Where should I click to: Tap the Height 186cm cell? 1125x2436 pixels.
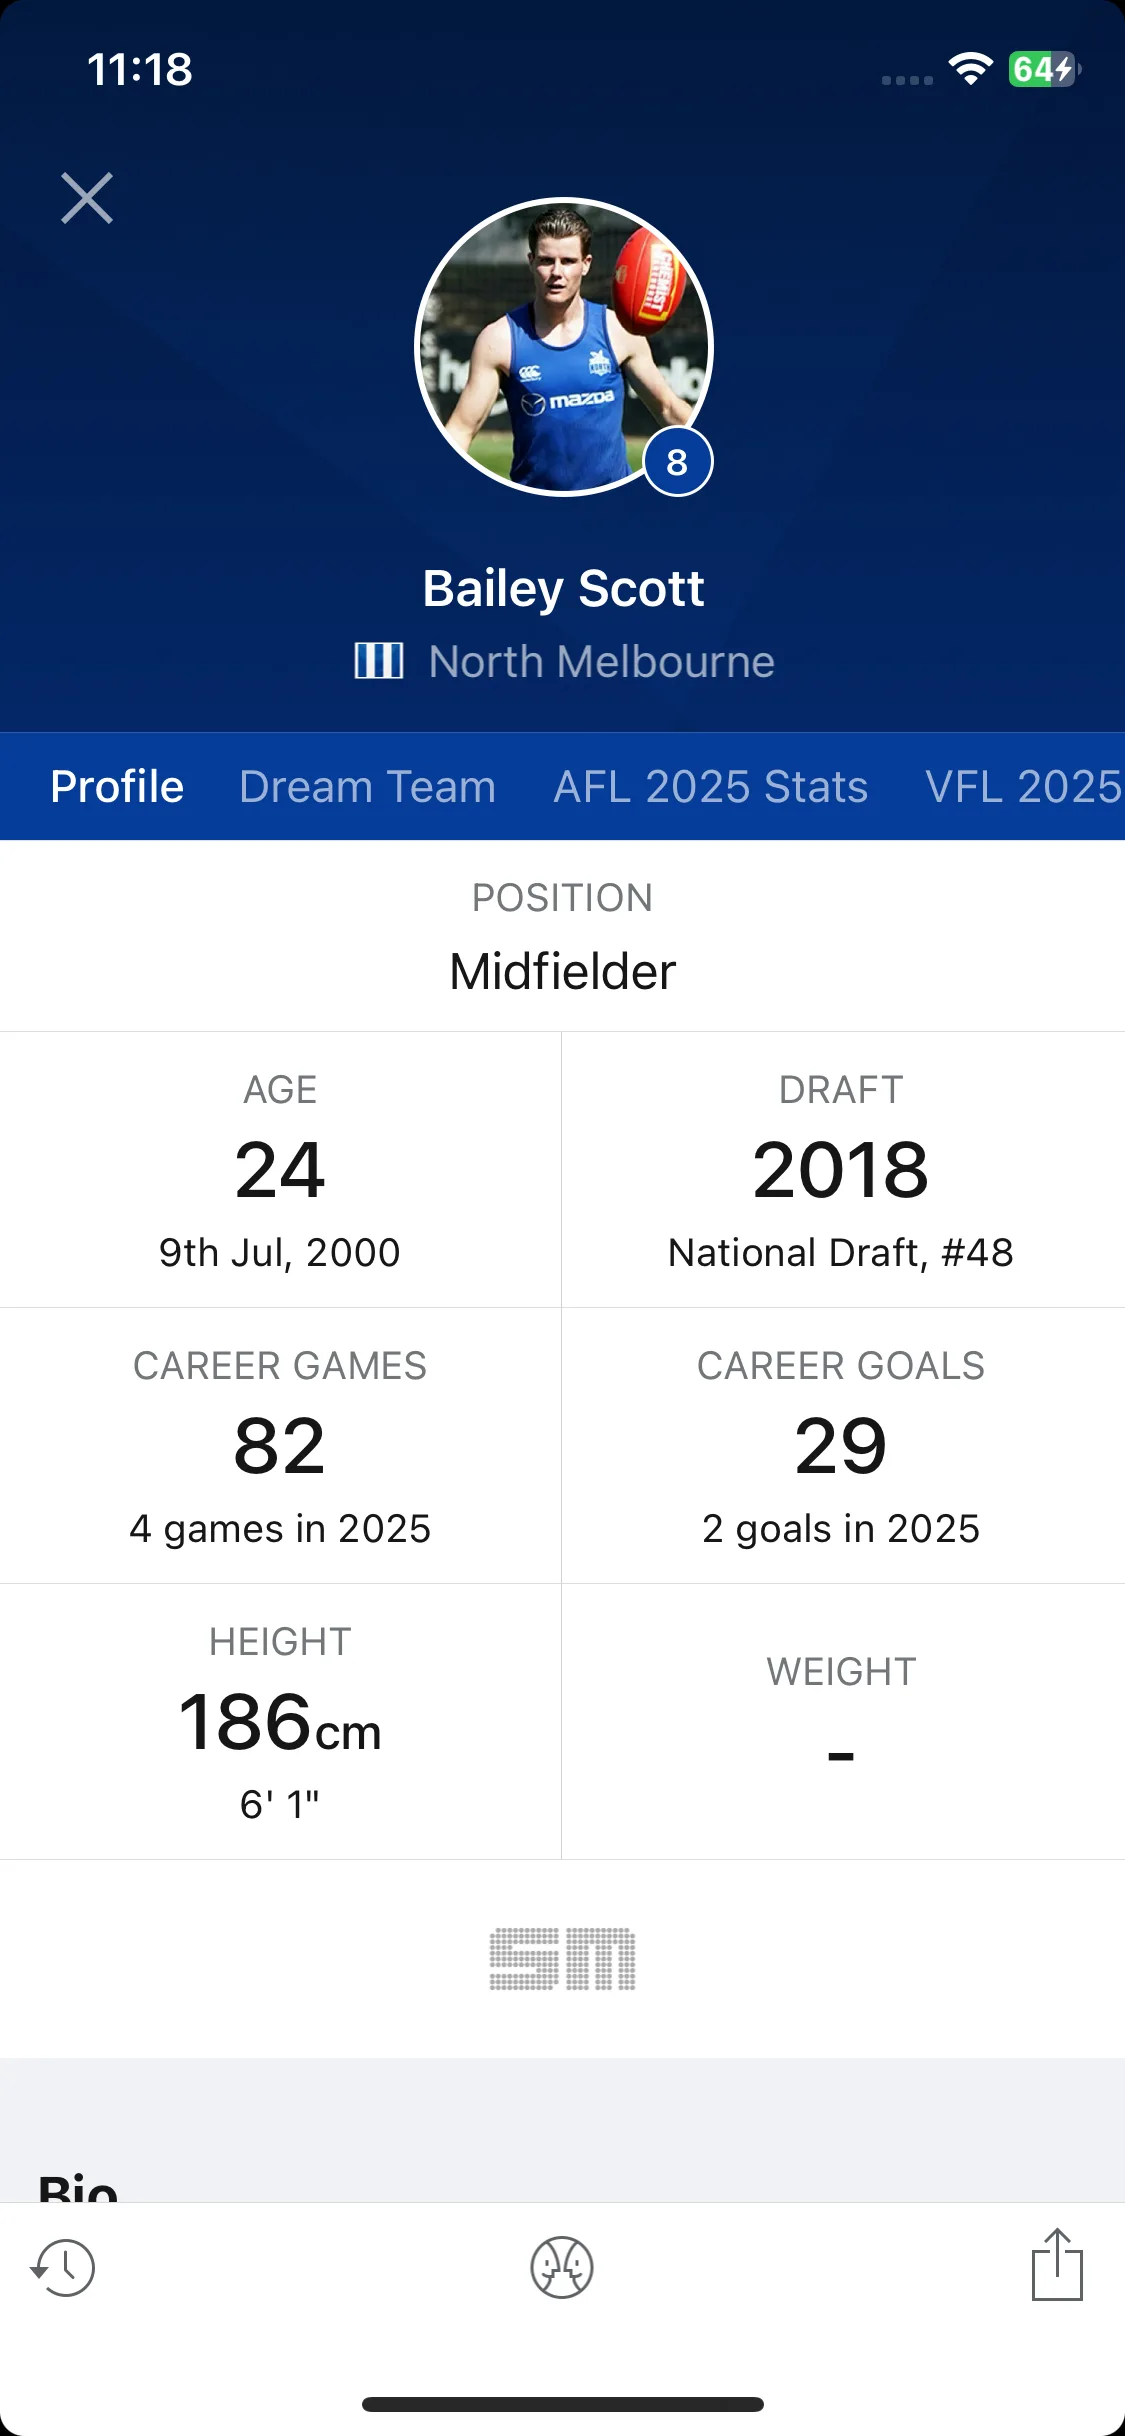[x=280, y=1721]
